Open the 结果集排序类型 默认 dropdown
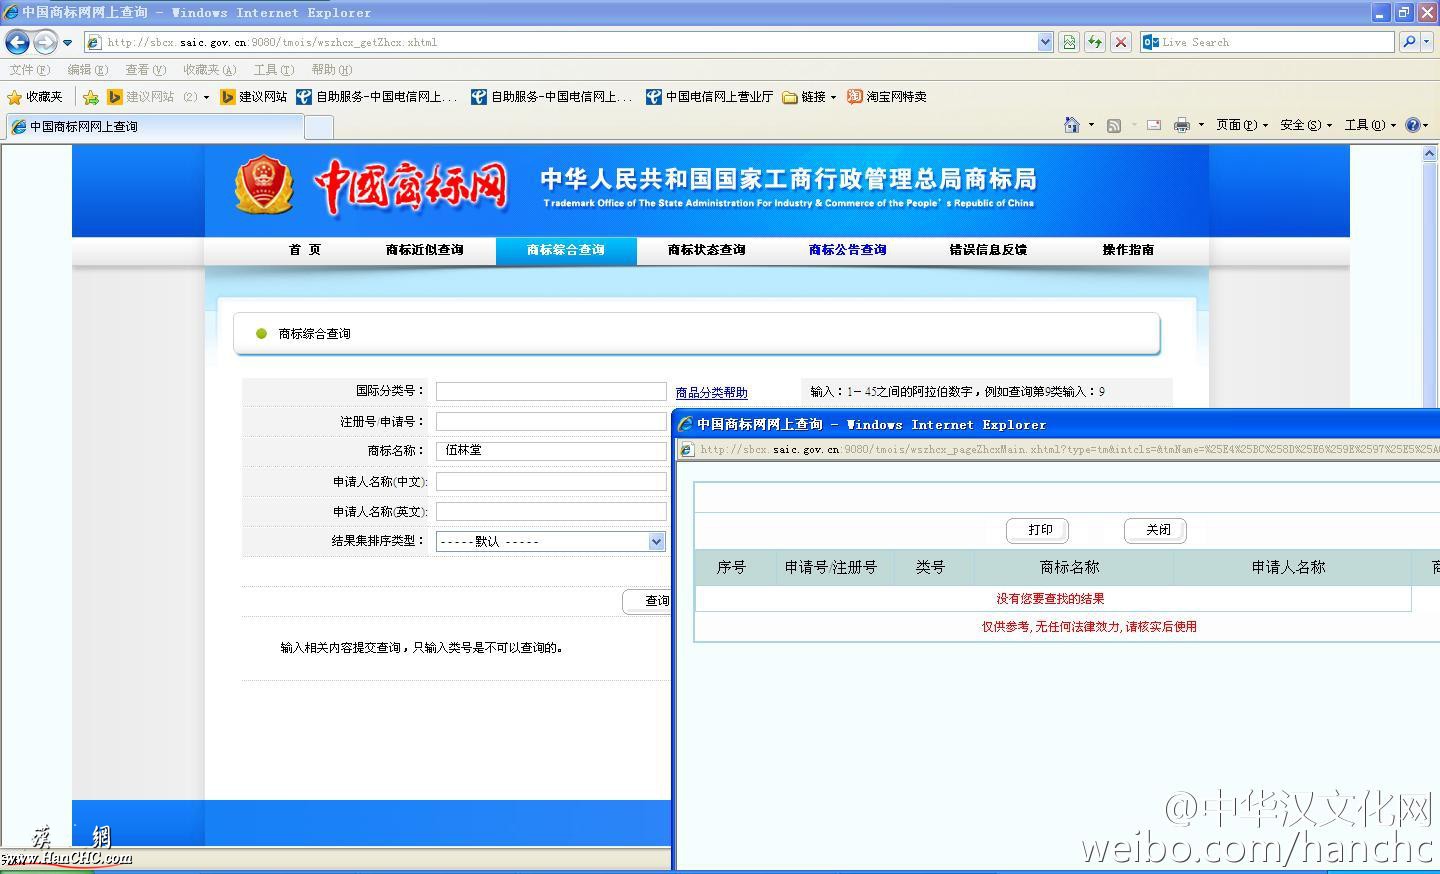This screenshot has height=874, width=1440. (x=549, y=541)
